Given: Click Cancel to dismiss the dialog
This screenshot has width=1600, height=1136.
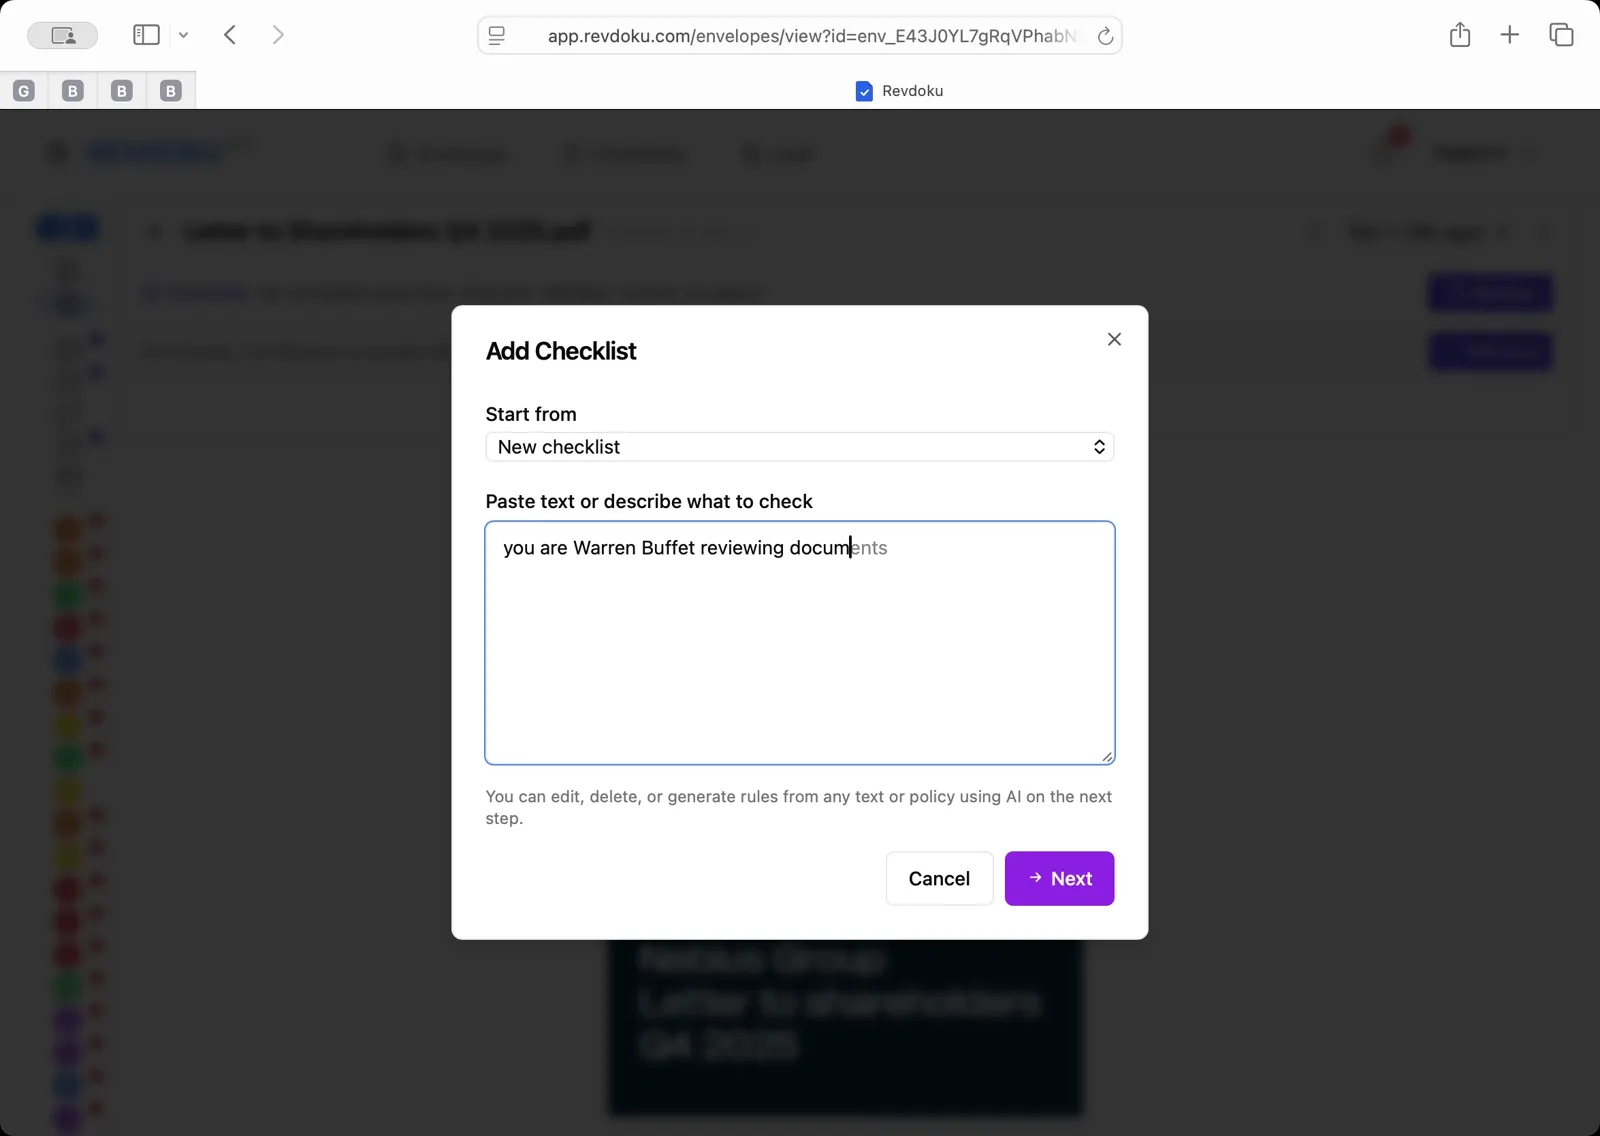Looking at the screenshot, I should point(938,878).
